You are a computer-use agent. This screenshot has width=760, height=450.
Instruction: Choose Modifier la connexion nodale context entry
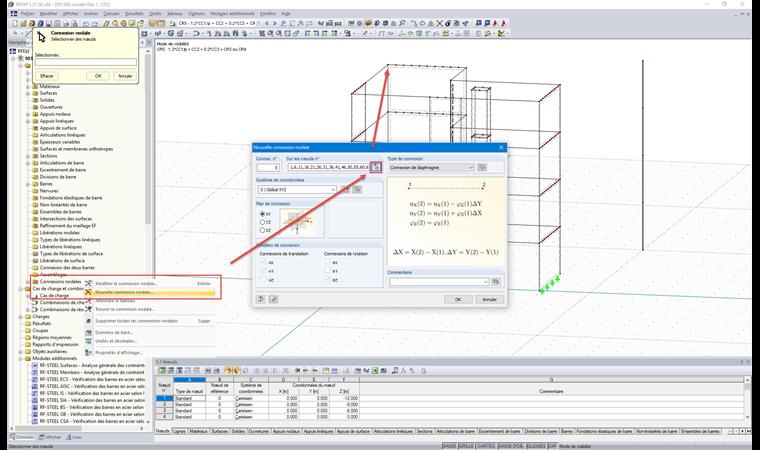(150, 284)
